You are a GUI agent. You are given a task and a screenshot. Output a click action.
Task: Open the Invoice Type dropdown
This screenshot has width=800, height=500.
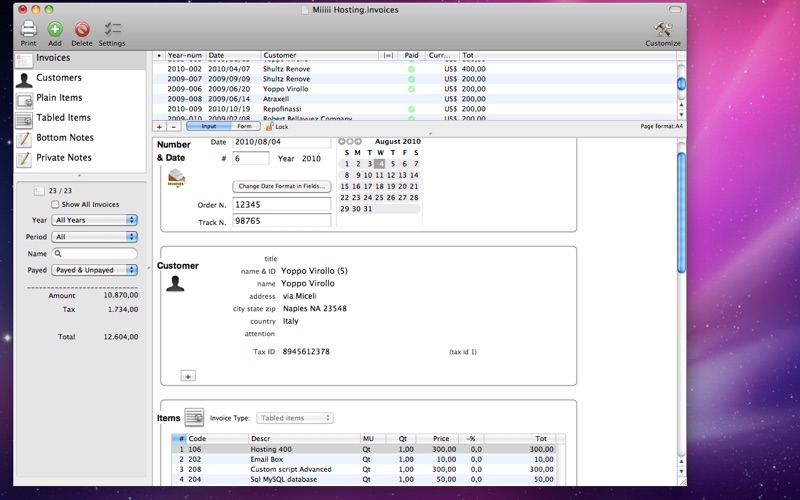(x=295, y=418)
